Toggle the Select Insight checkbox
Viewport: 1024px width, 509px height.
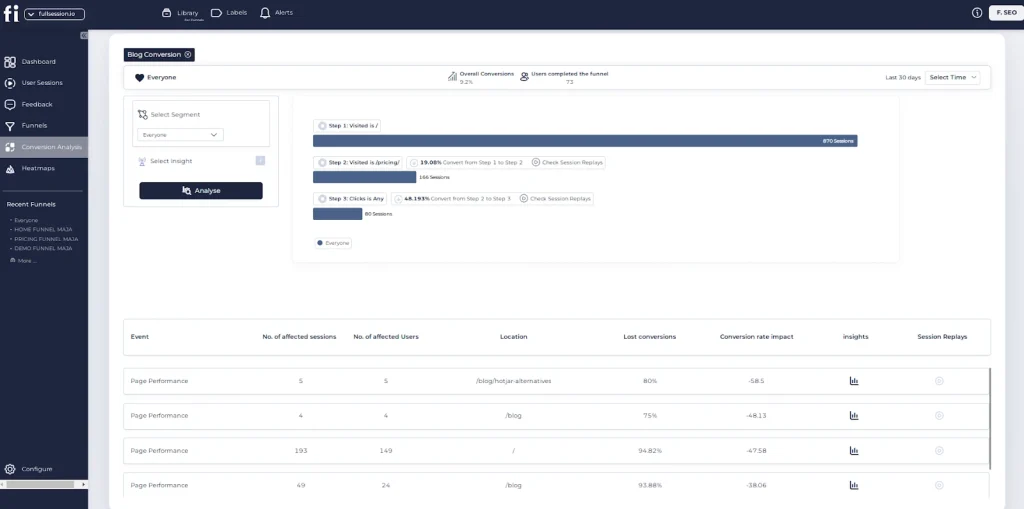point(261,161)
